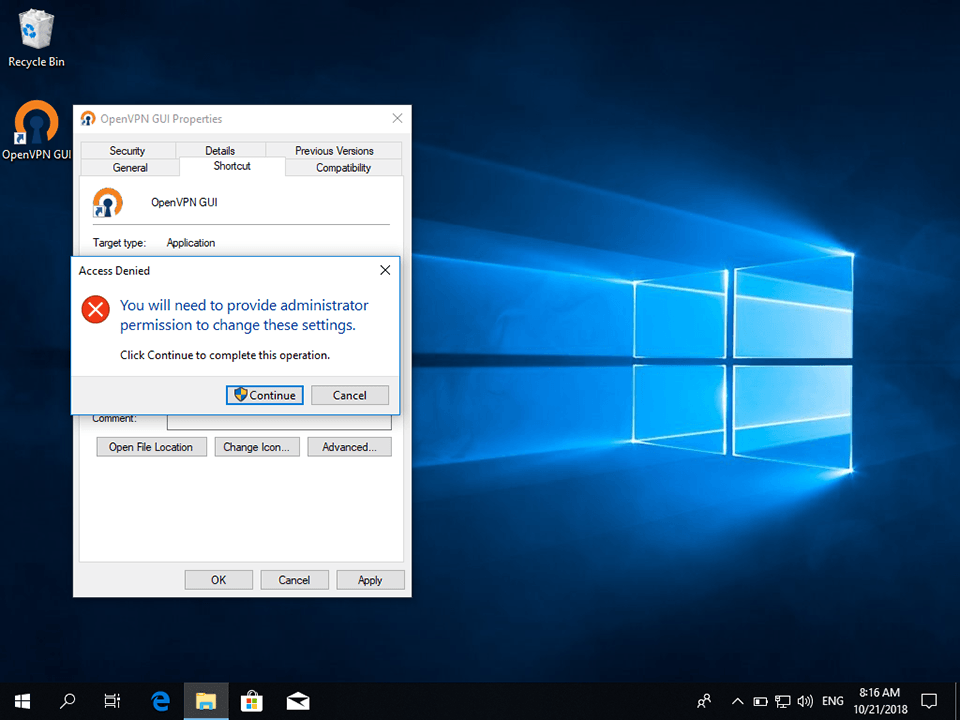Image resolution: width=960 pixels, height=720 pixels.
Task: Launch Microsoft Edge from taskbar
Action: tap(160, 701)
